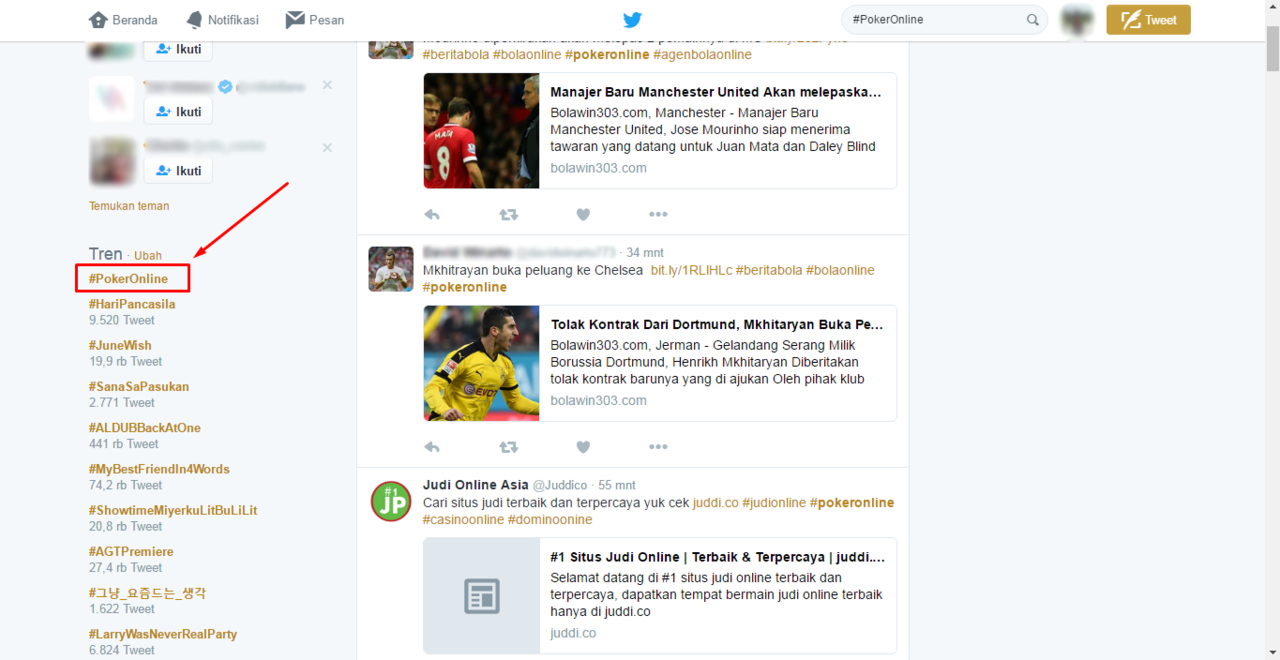Open the profile avatar menu

tap(1077, 20)
